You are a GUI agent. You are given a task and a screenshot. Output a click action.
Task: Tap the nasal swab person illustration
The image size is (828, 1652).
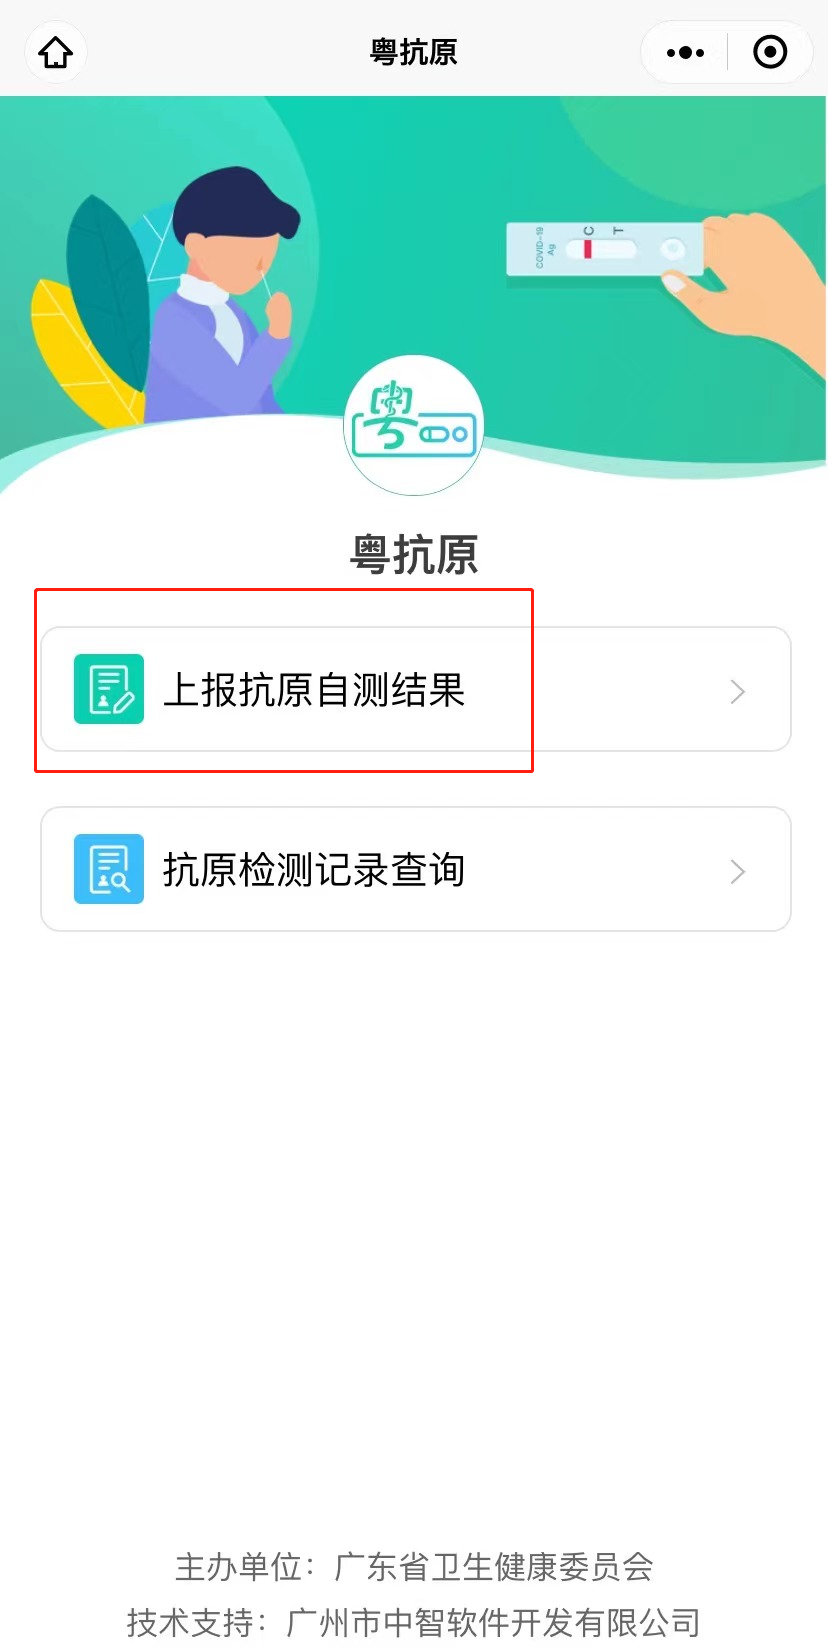pos(224,300)
